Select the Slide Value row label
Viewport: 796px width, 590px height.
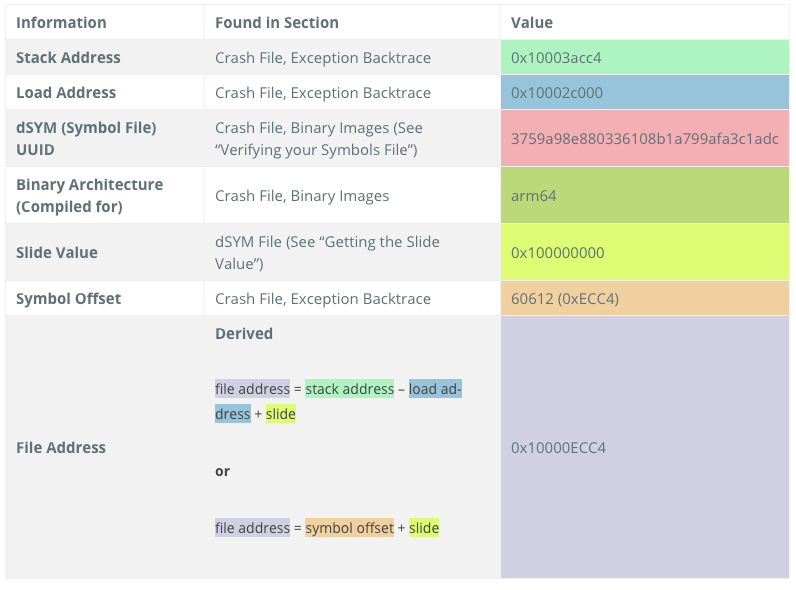56,253
